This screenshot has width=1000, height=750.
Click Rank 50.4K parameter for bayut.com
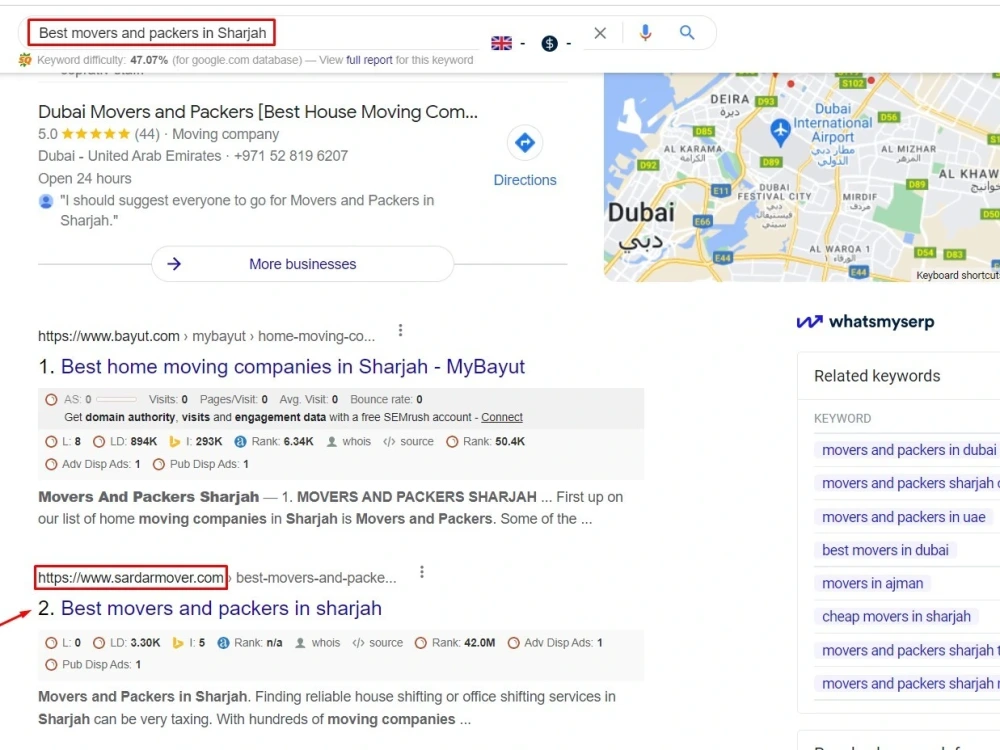point(485,441)
